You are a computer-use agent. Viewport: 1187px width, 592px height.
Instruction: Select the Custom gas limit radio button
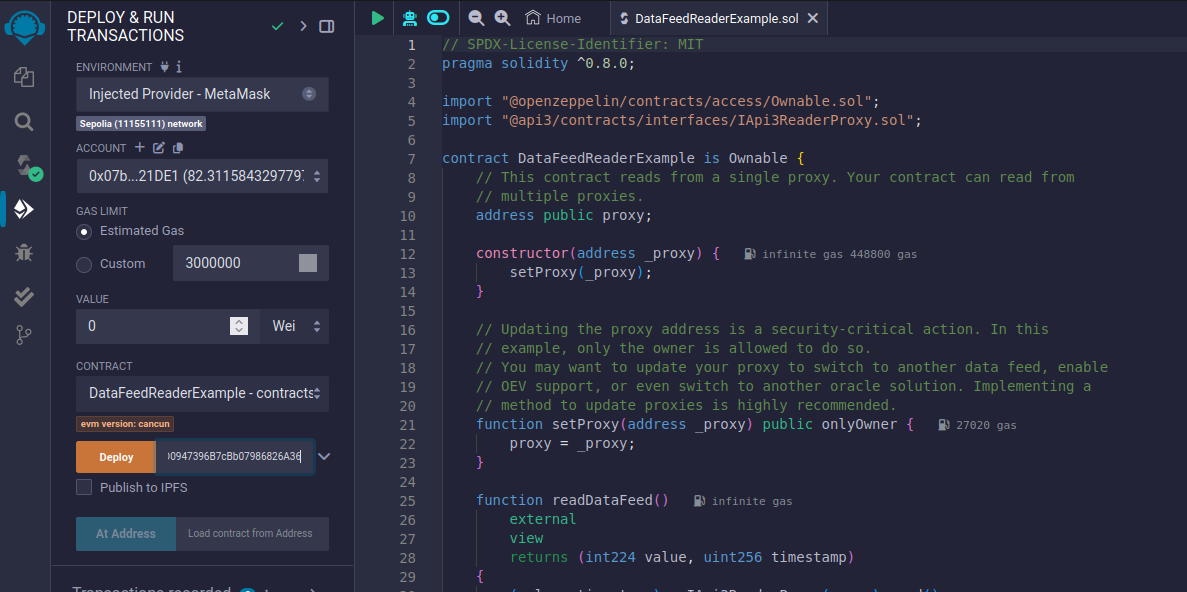point(85,264)
